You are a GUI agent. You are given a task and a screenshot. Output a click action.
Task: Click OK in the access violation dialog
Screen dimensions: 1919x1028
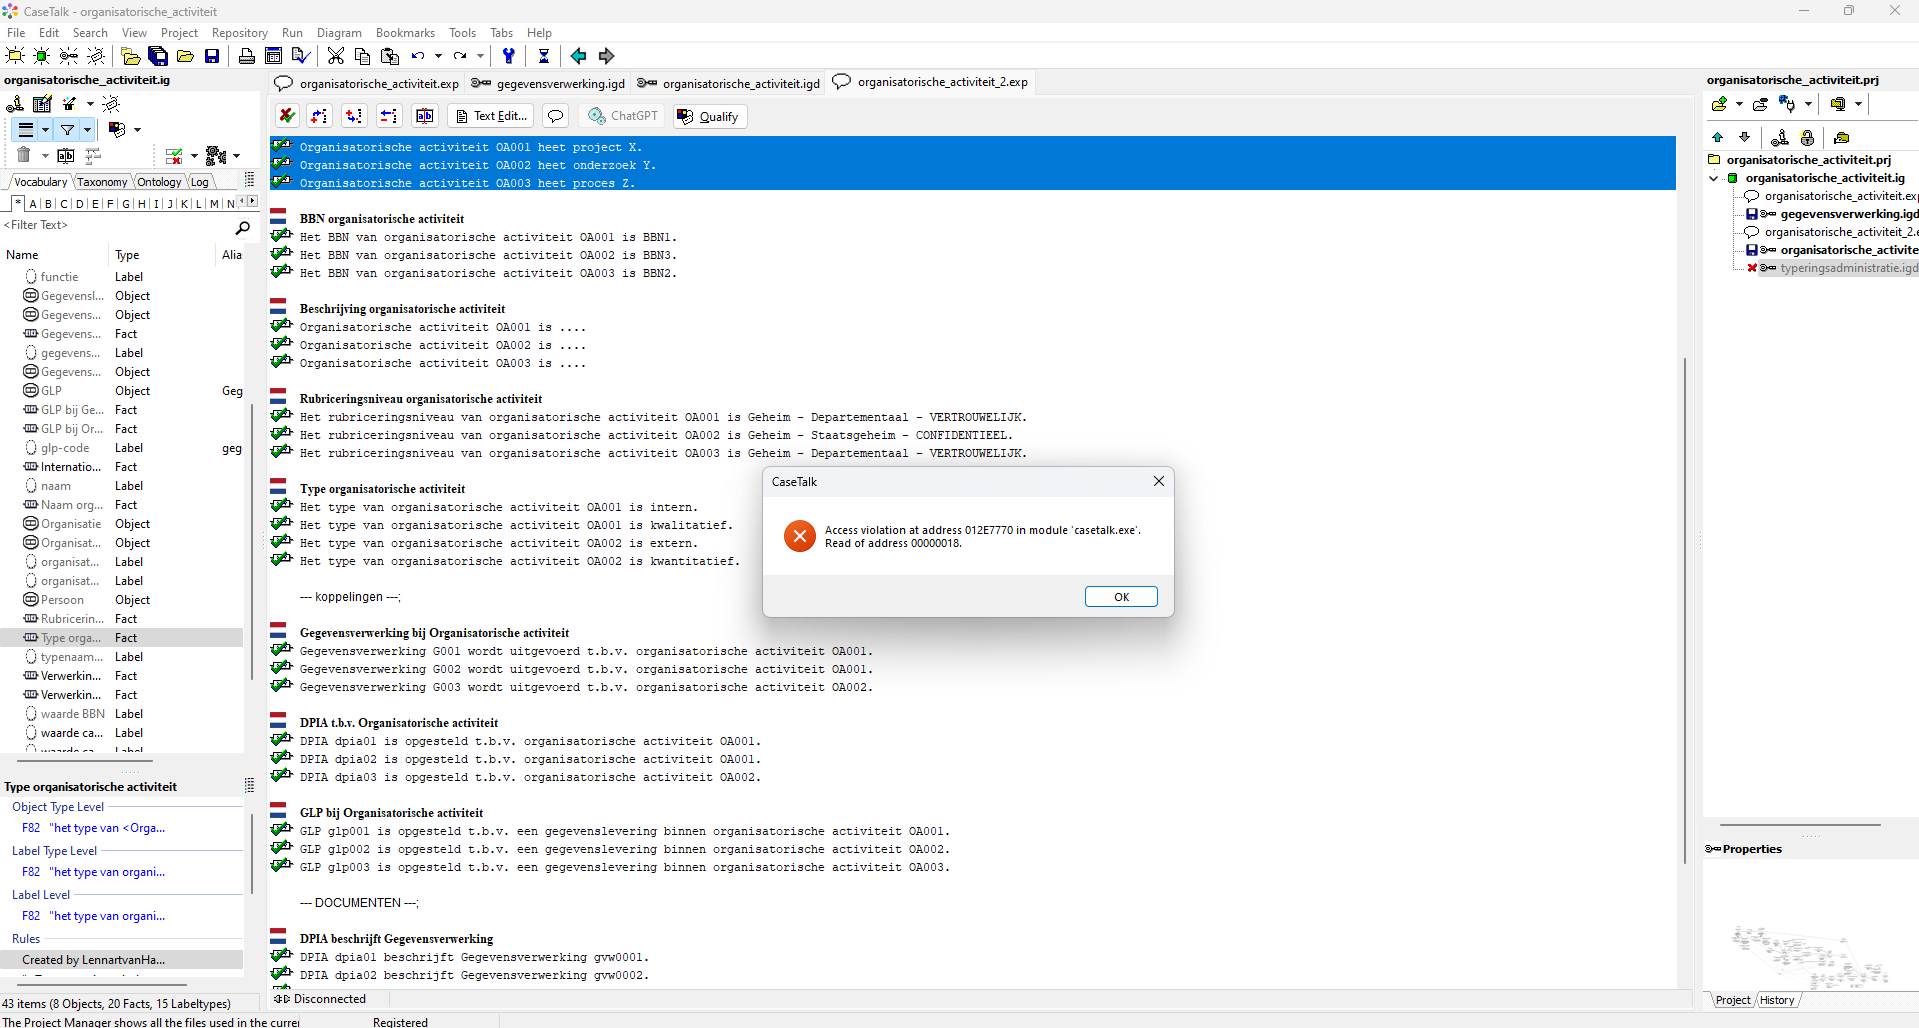coord(1120,597)
